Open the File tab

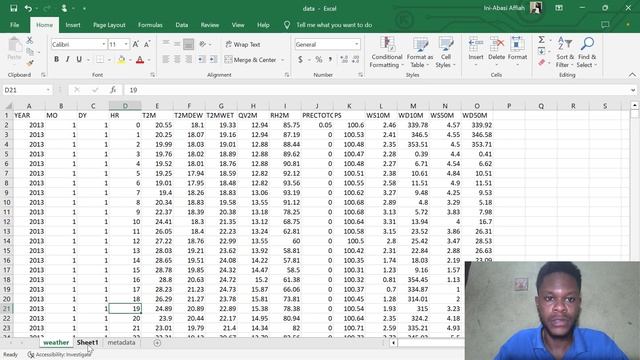[15, 25]
